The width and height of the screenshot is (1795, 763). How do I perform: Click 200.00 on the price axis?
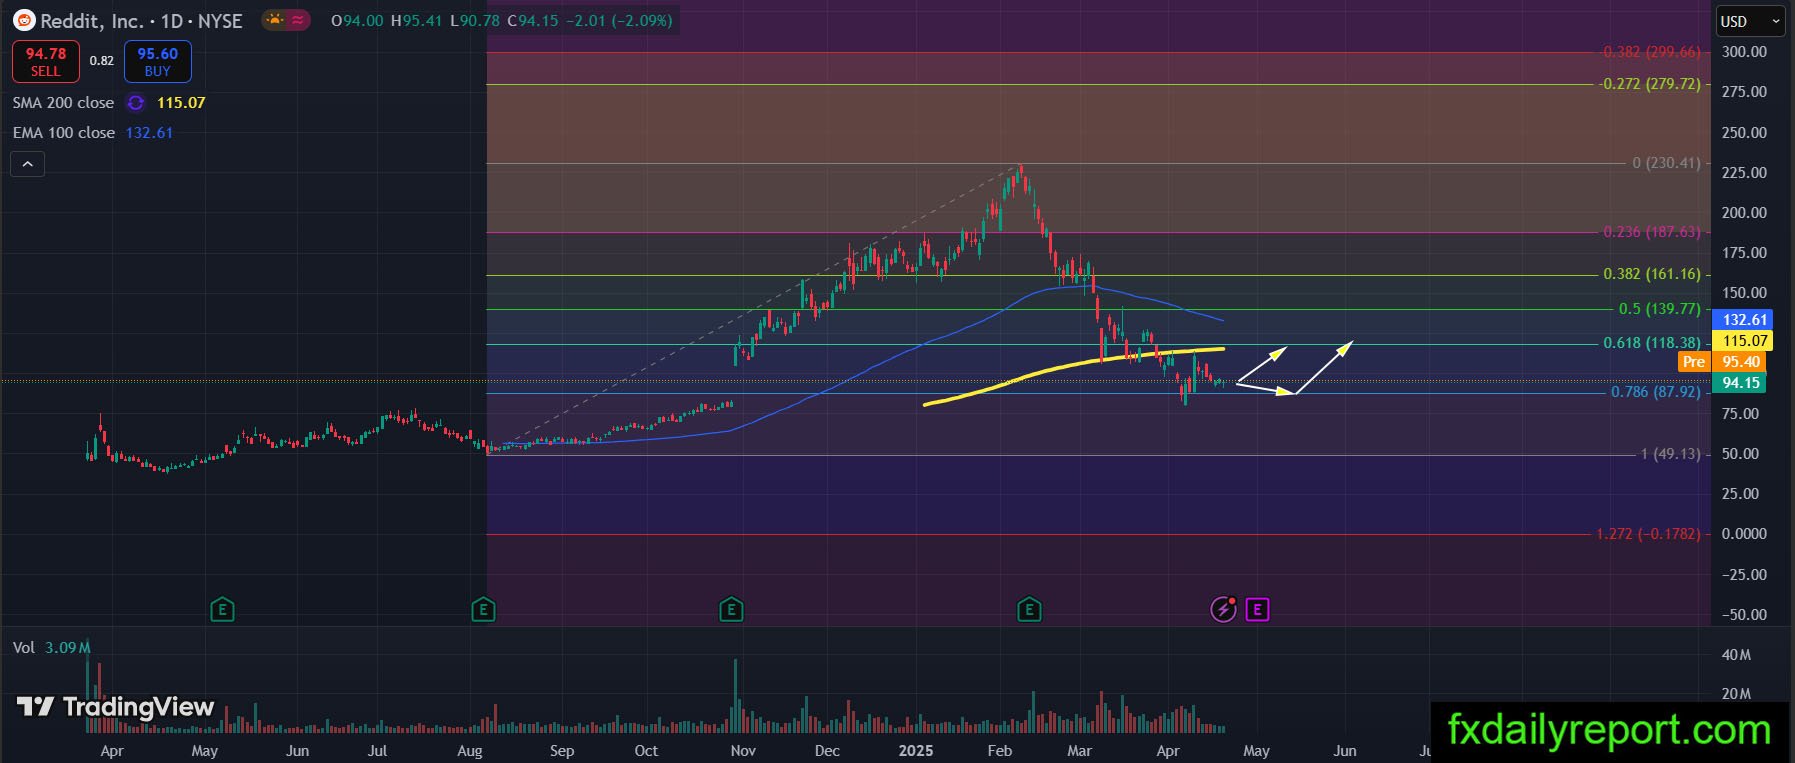point(1744,212)
